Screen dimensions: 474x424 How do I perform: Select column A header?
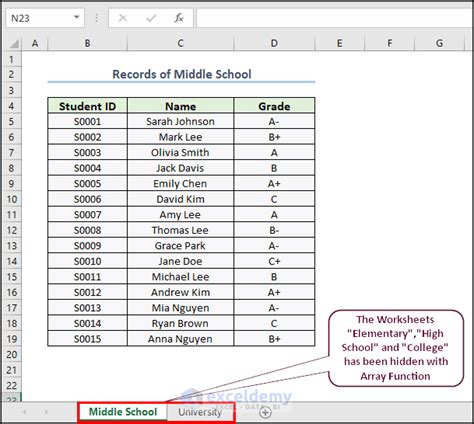click(x=35, y=43)
